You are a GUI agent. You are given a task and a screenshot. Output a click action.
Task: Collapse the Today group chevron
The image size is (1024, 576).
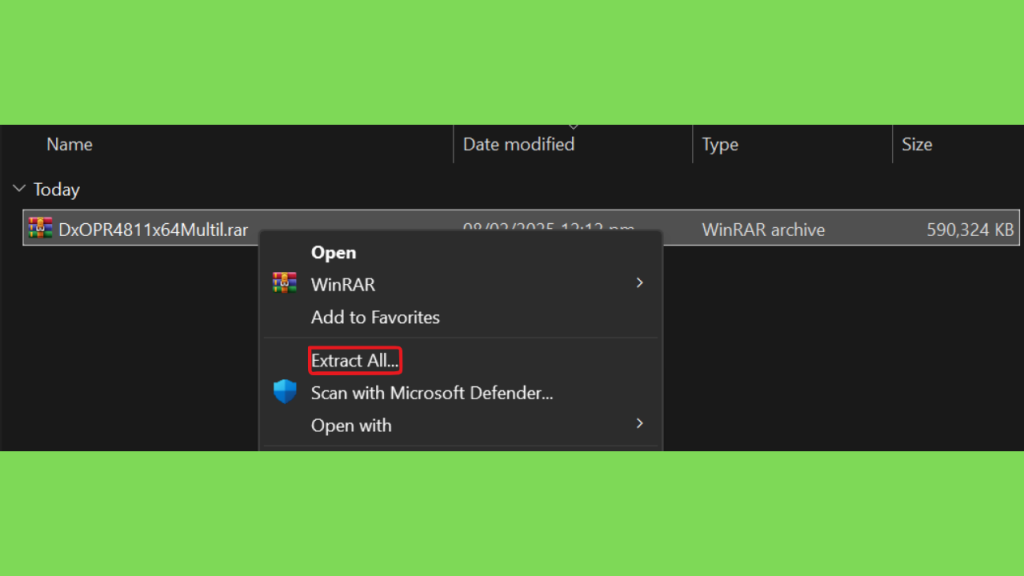click(19, 189)
